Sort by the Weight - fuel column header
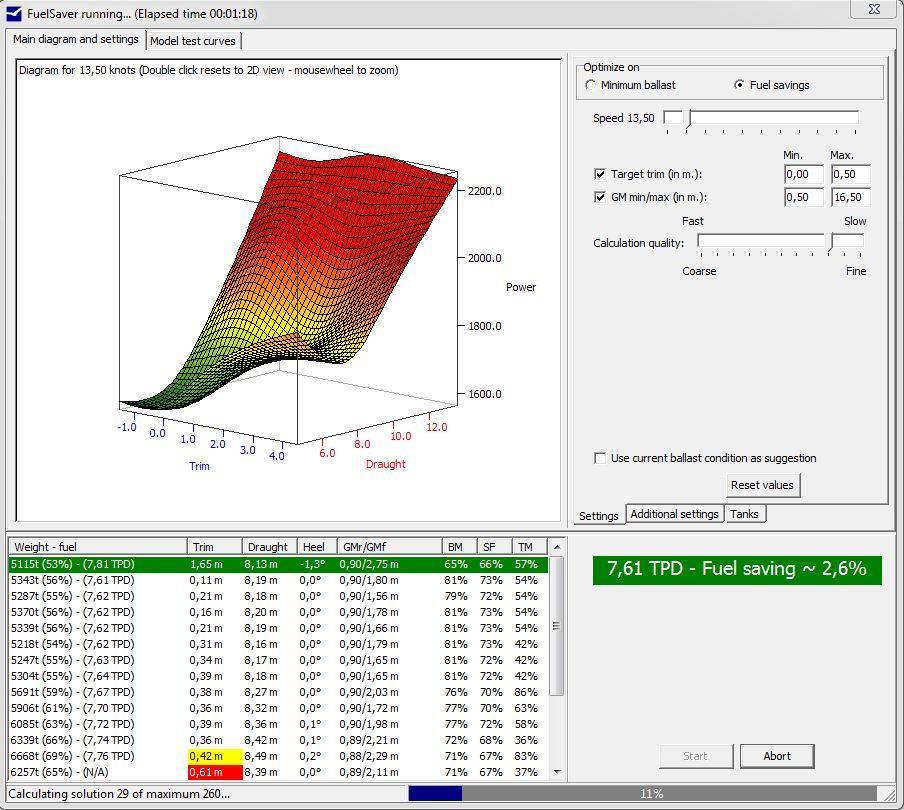The height and width of the screenshot is (810, 904). click(97, 547)
